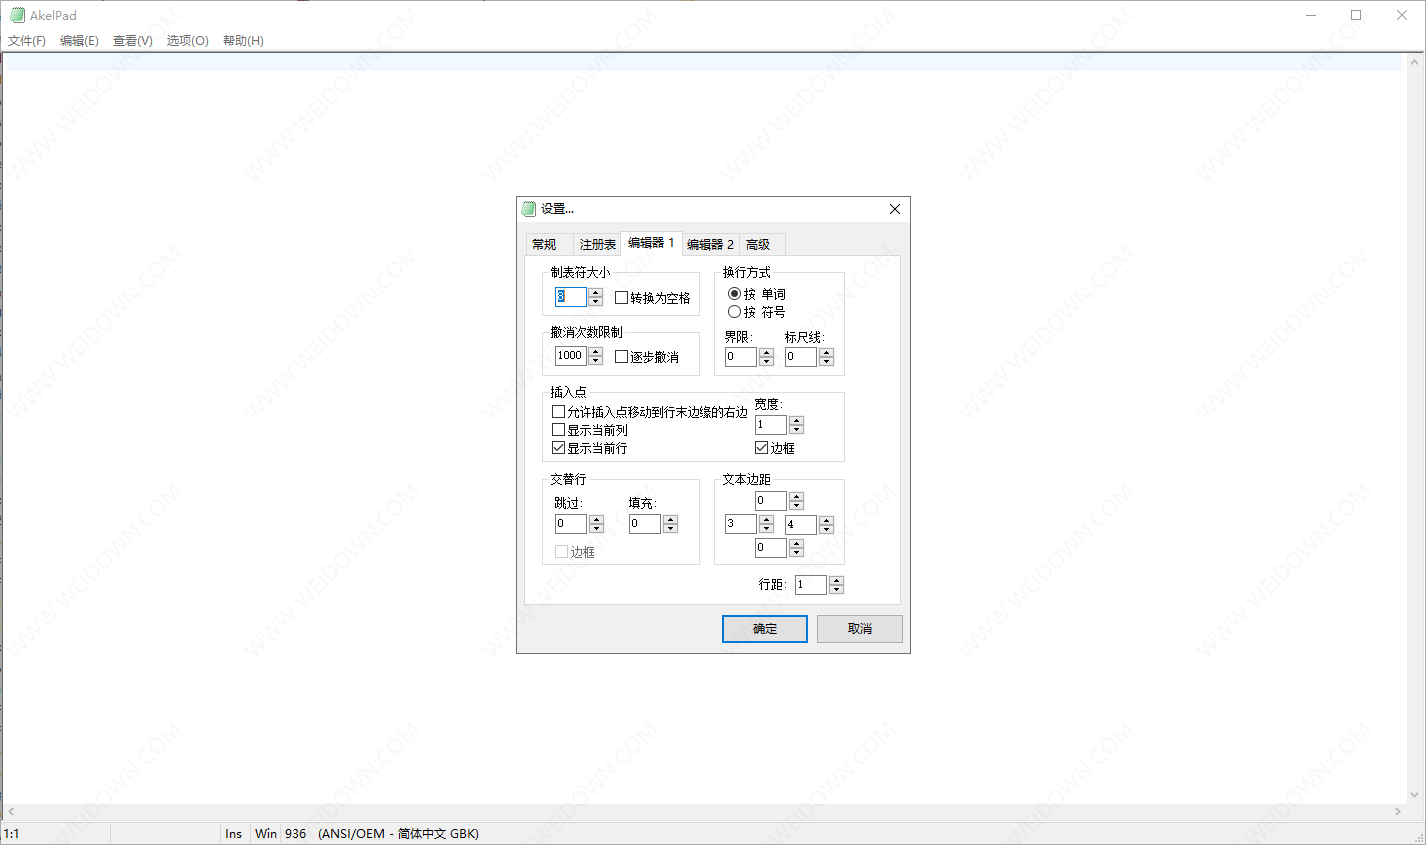The height and width of the screenshot is (845, 1426).
Task: Increase top 文本边距 spinner value
Action: coord(796,496)
